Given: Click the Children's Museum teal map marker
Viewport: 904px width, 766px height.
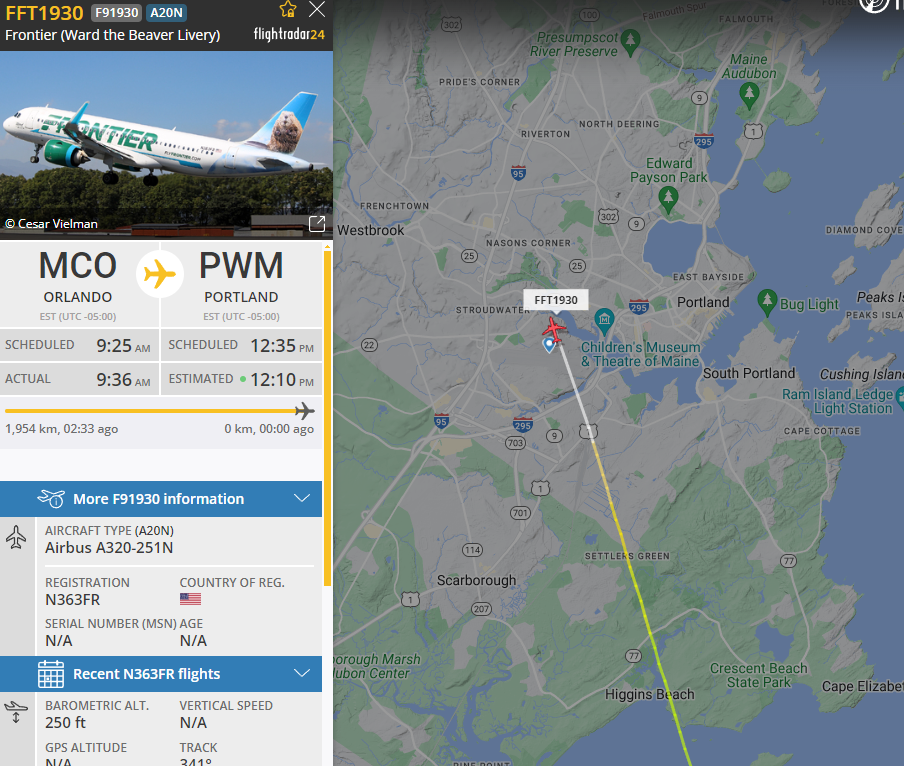Looking at the screenshot, I should point(604,322).
